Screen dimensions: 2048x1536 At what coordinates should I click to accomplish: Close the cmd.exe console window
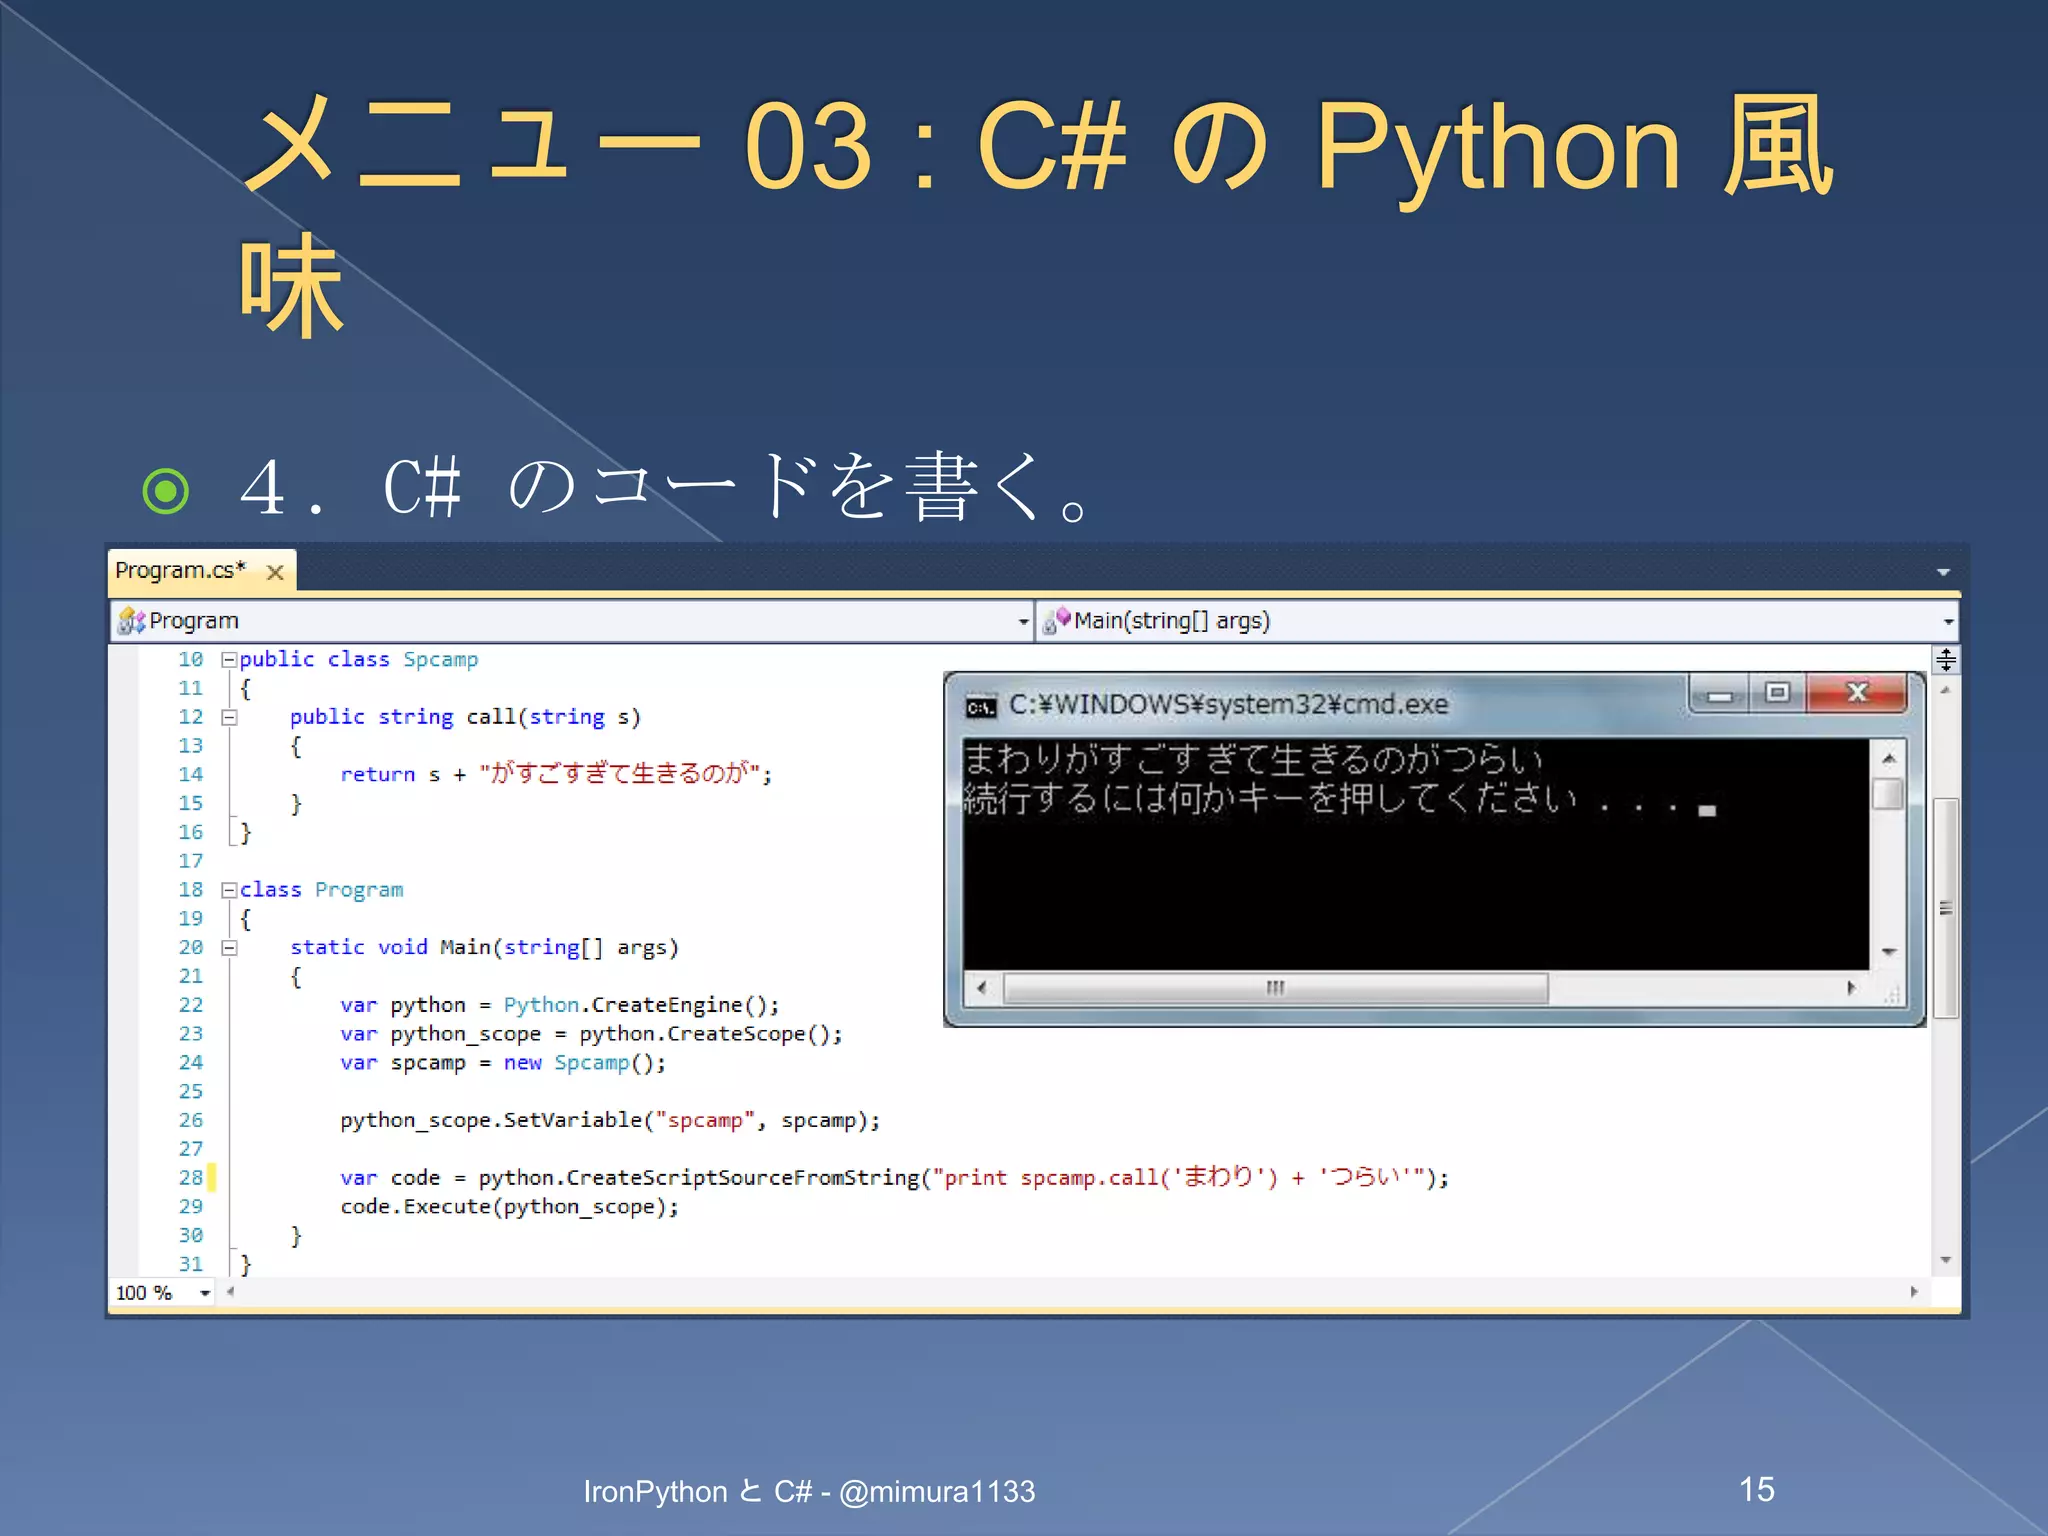pyautogui.click(x=1857, y=693)
